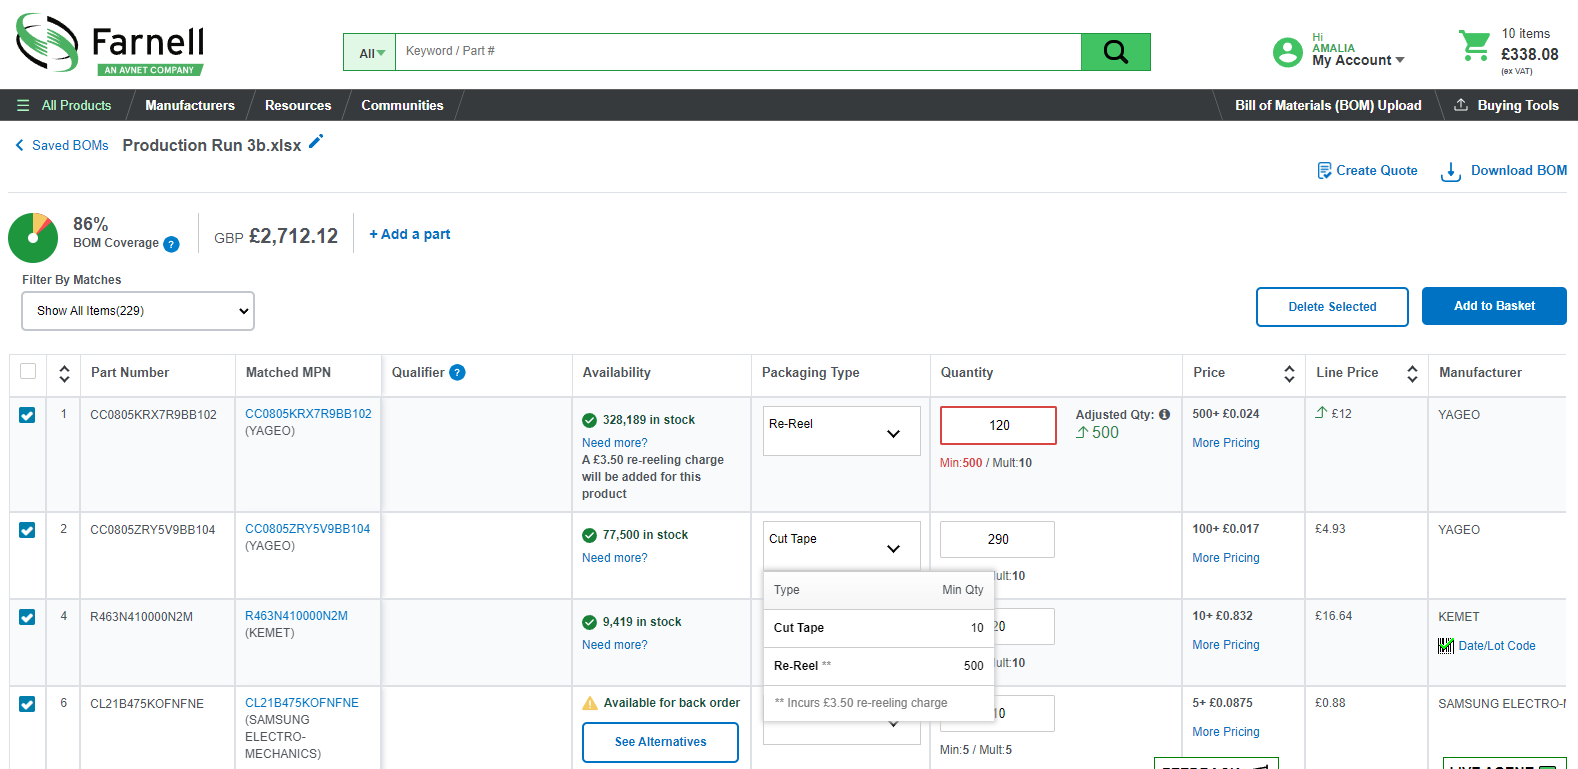Click the See Alternatives button
This screenshot has height=769, width=1578.
coord(660,742)
